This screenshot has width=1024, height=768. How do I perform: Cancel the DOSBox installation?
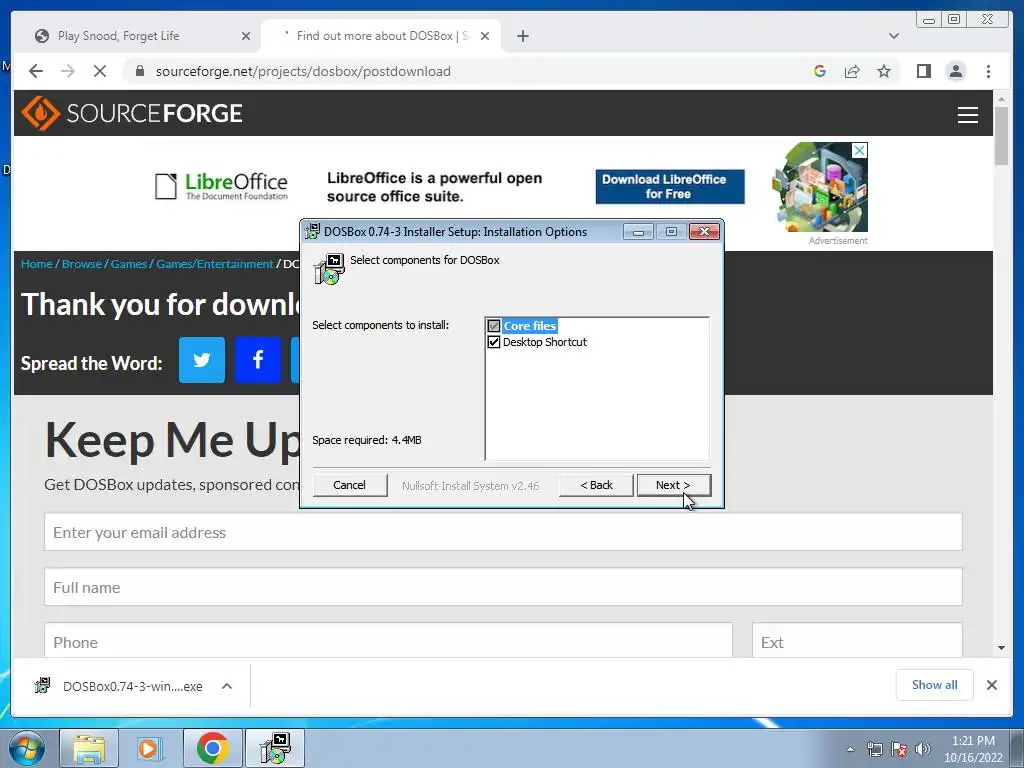point(349,485)
